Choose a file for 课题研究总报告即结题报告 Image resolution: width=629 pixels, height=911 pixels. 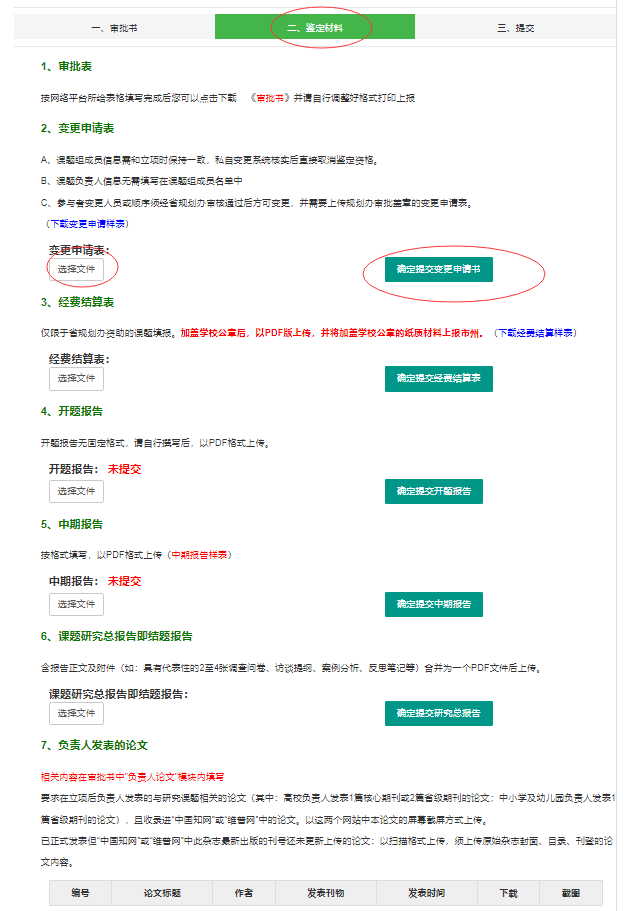pos(76,713)
